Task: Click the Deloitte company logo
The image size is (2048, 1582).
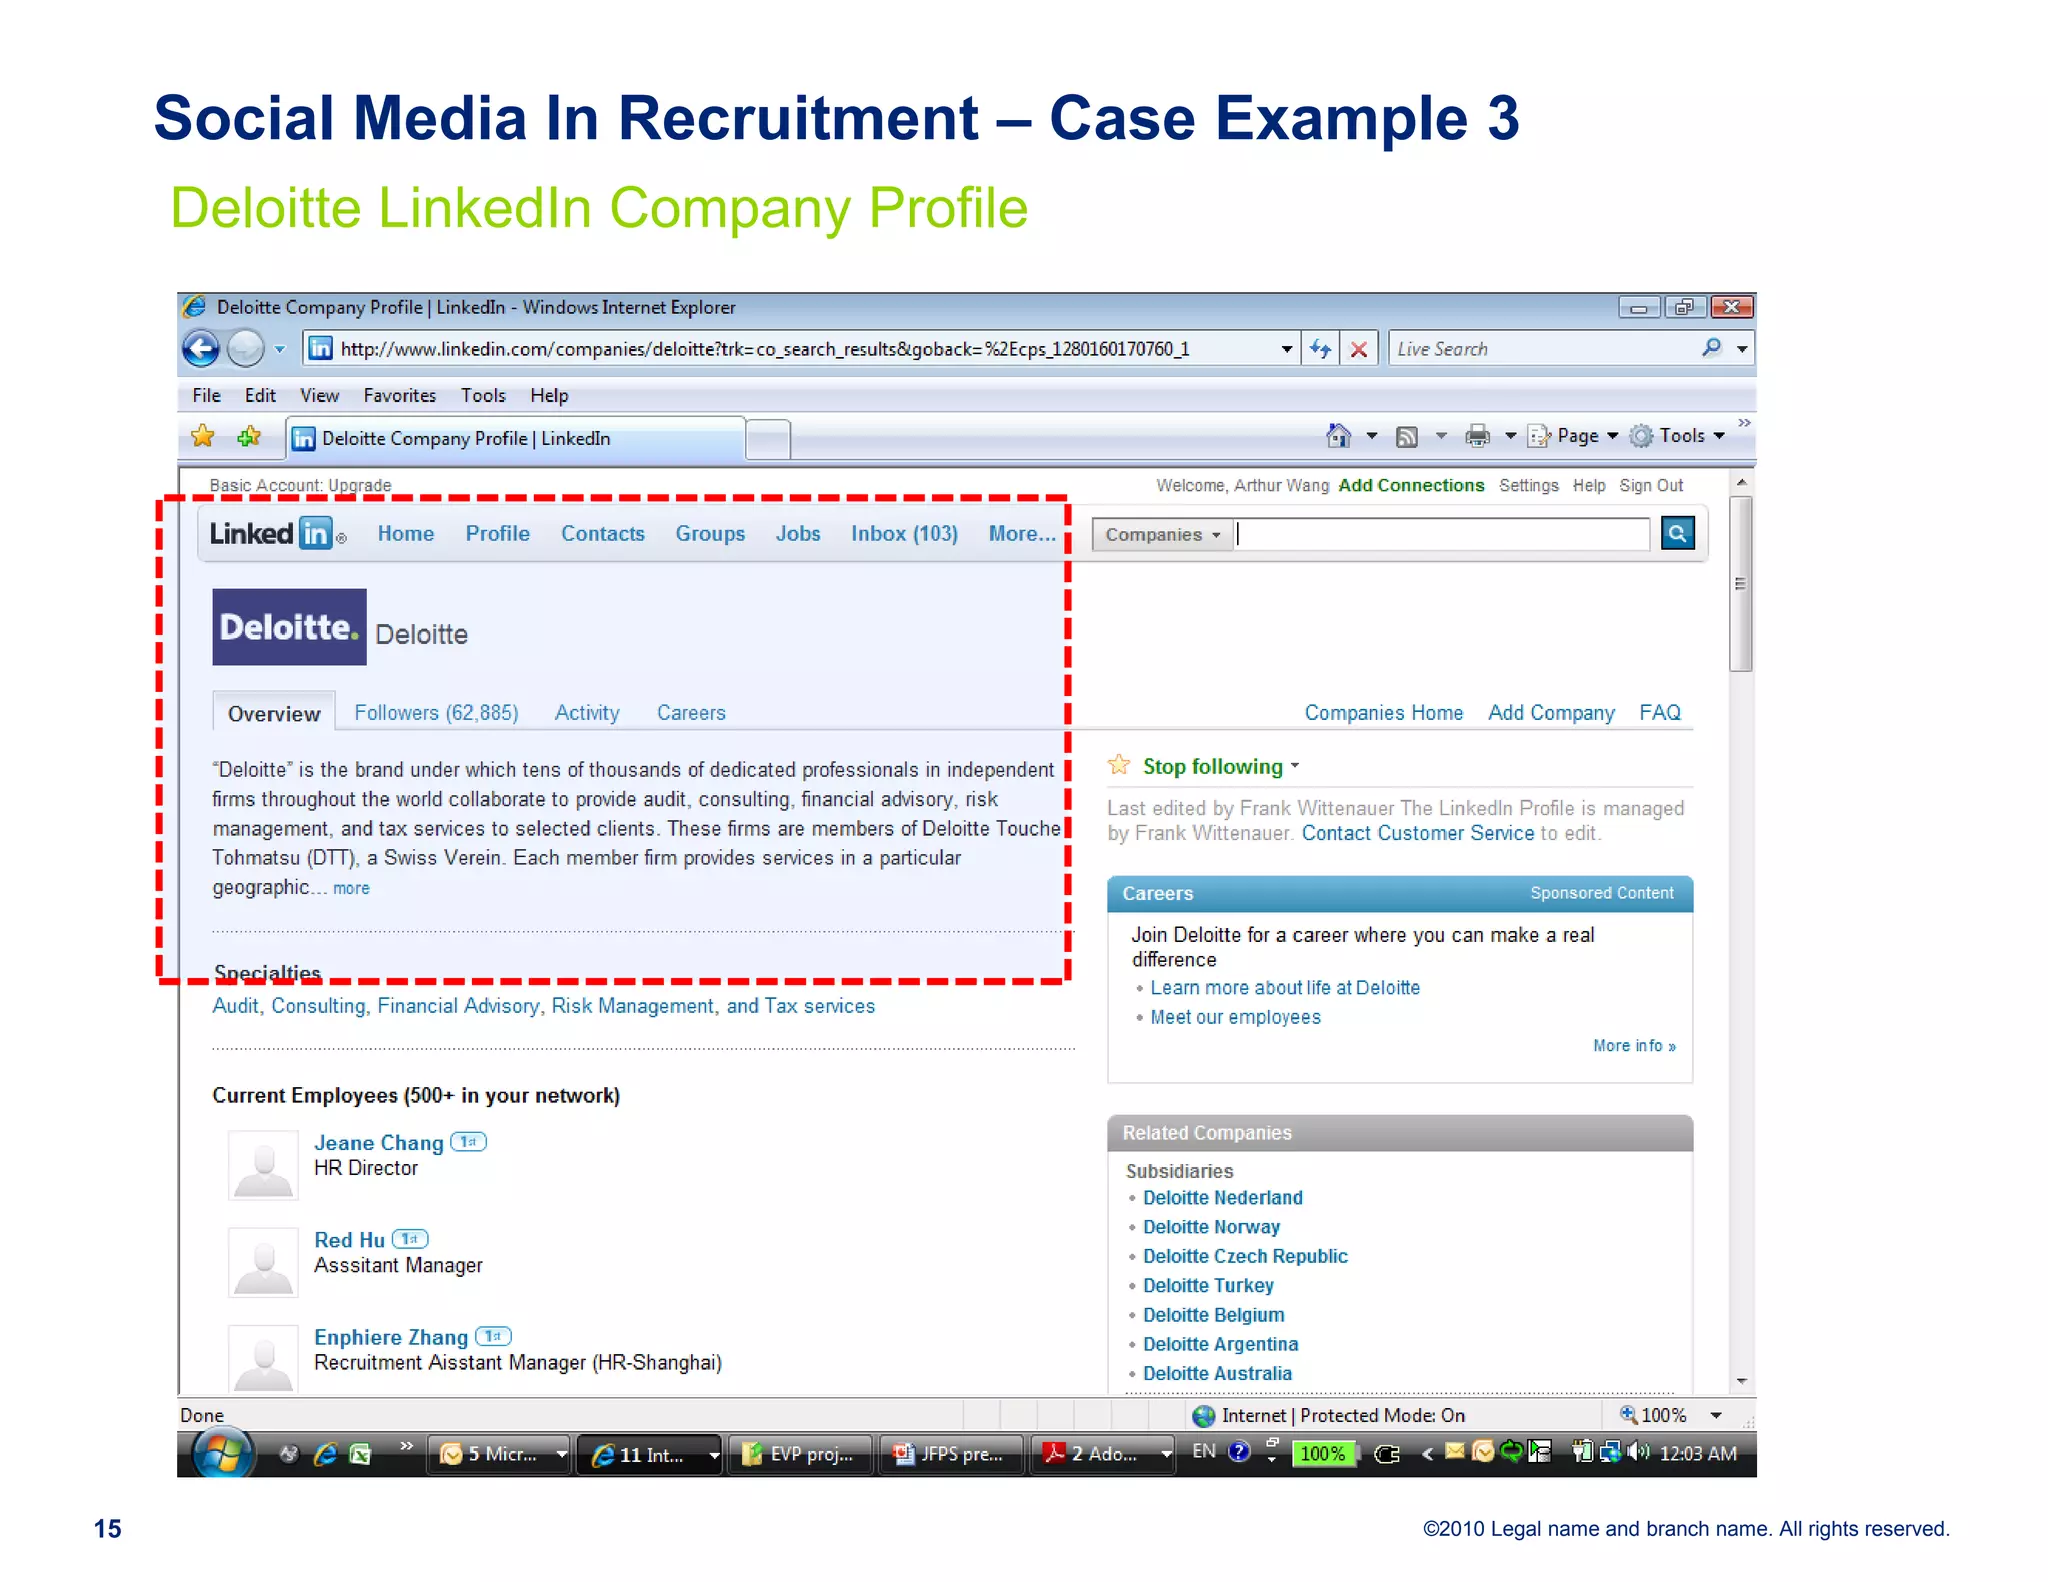Action: [289, 627]
